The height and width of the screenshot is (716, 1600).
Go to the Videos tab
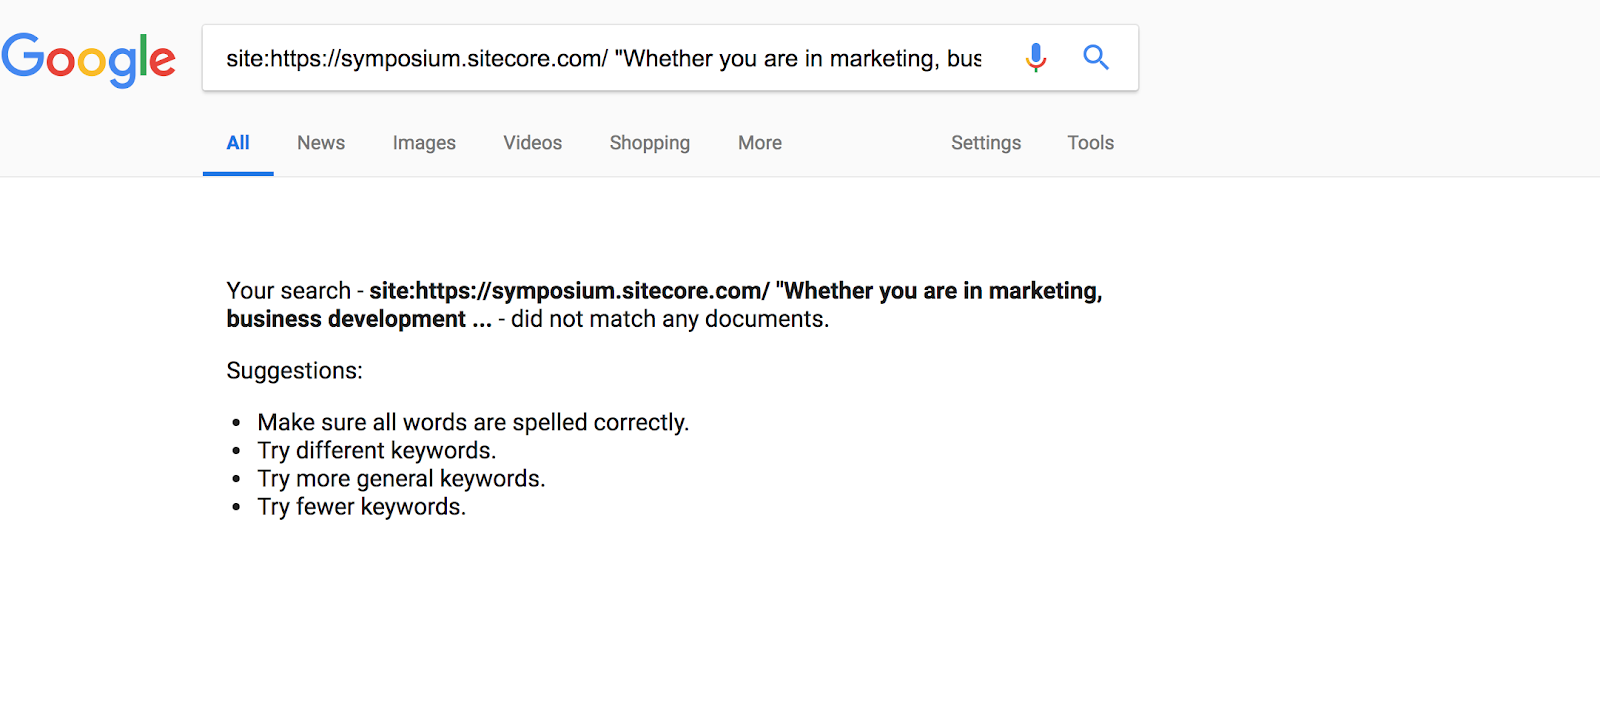pos(532,143)
